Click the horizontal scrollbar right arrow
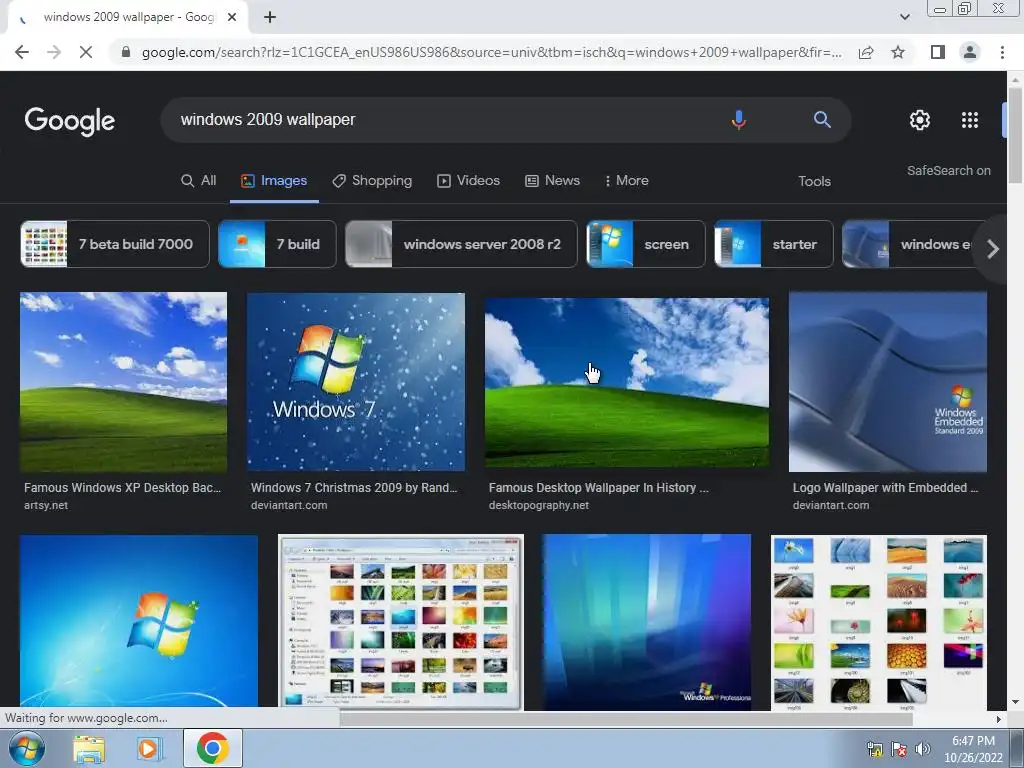 [998, 719]
